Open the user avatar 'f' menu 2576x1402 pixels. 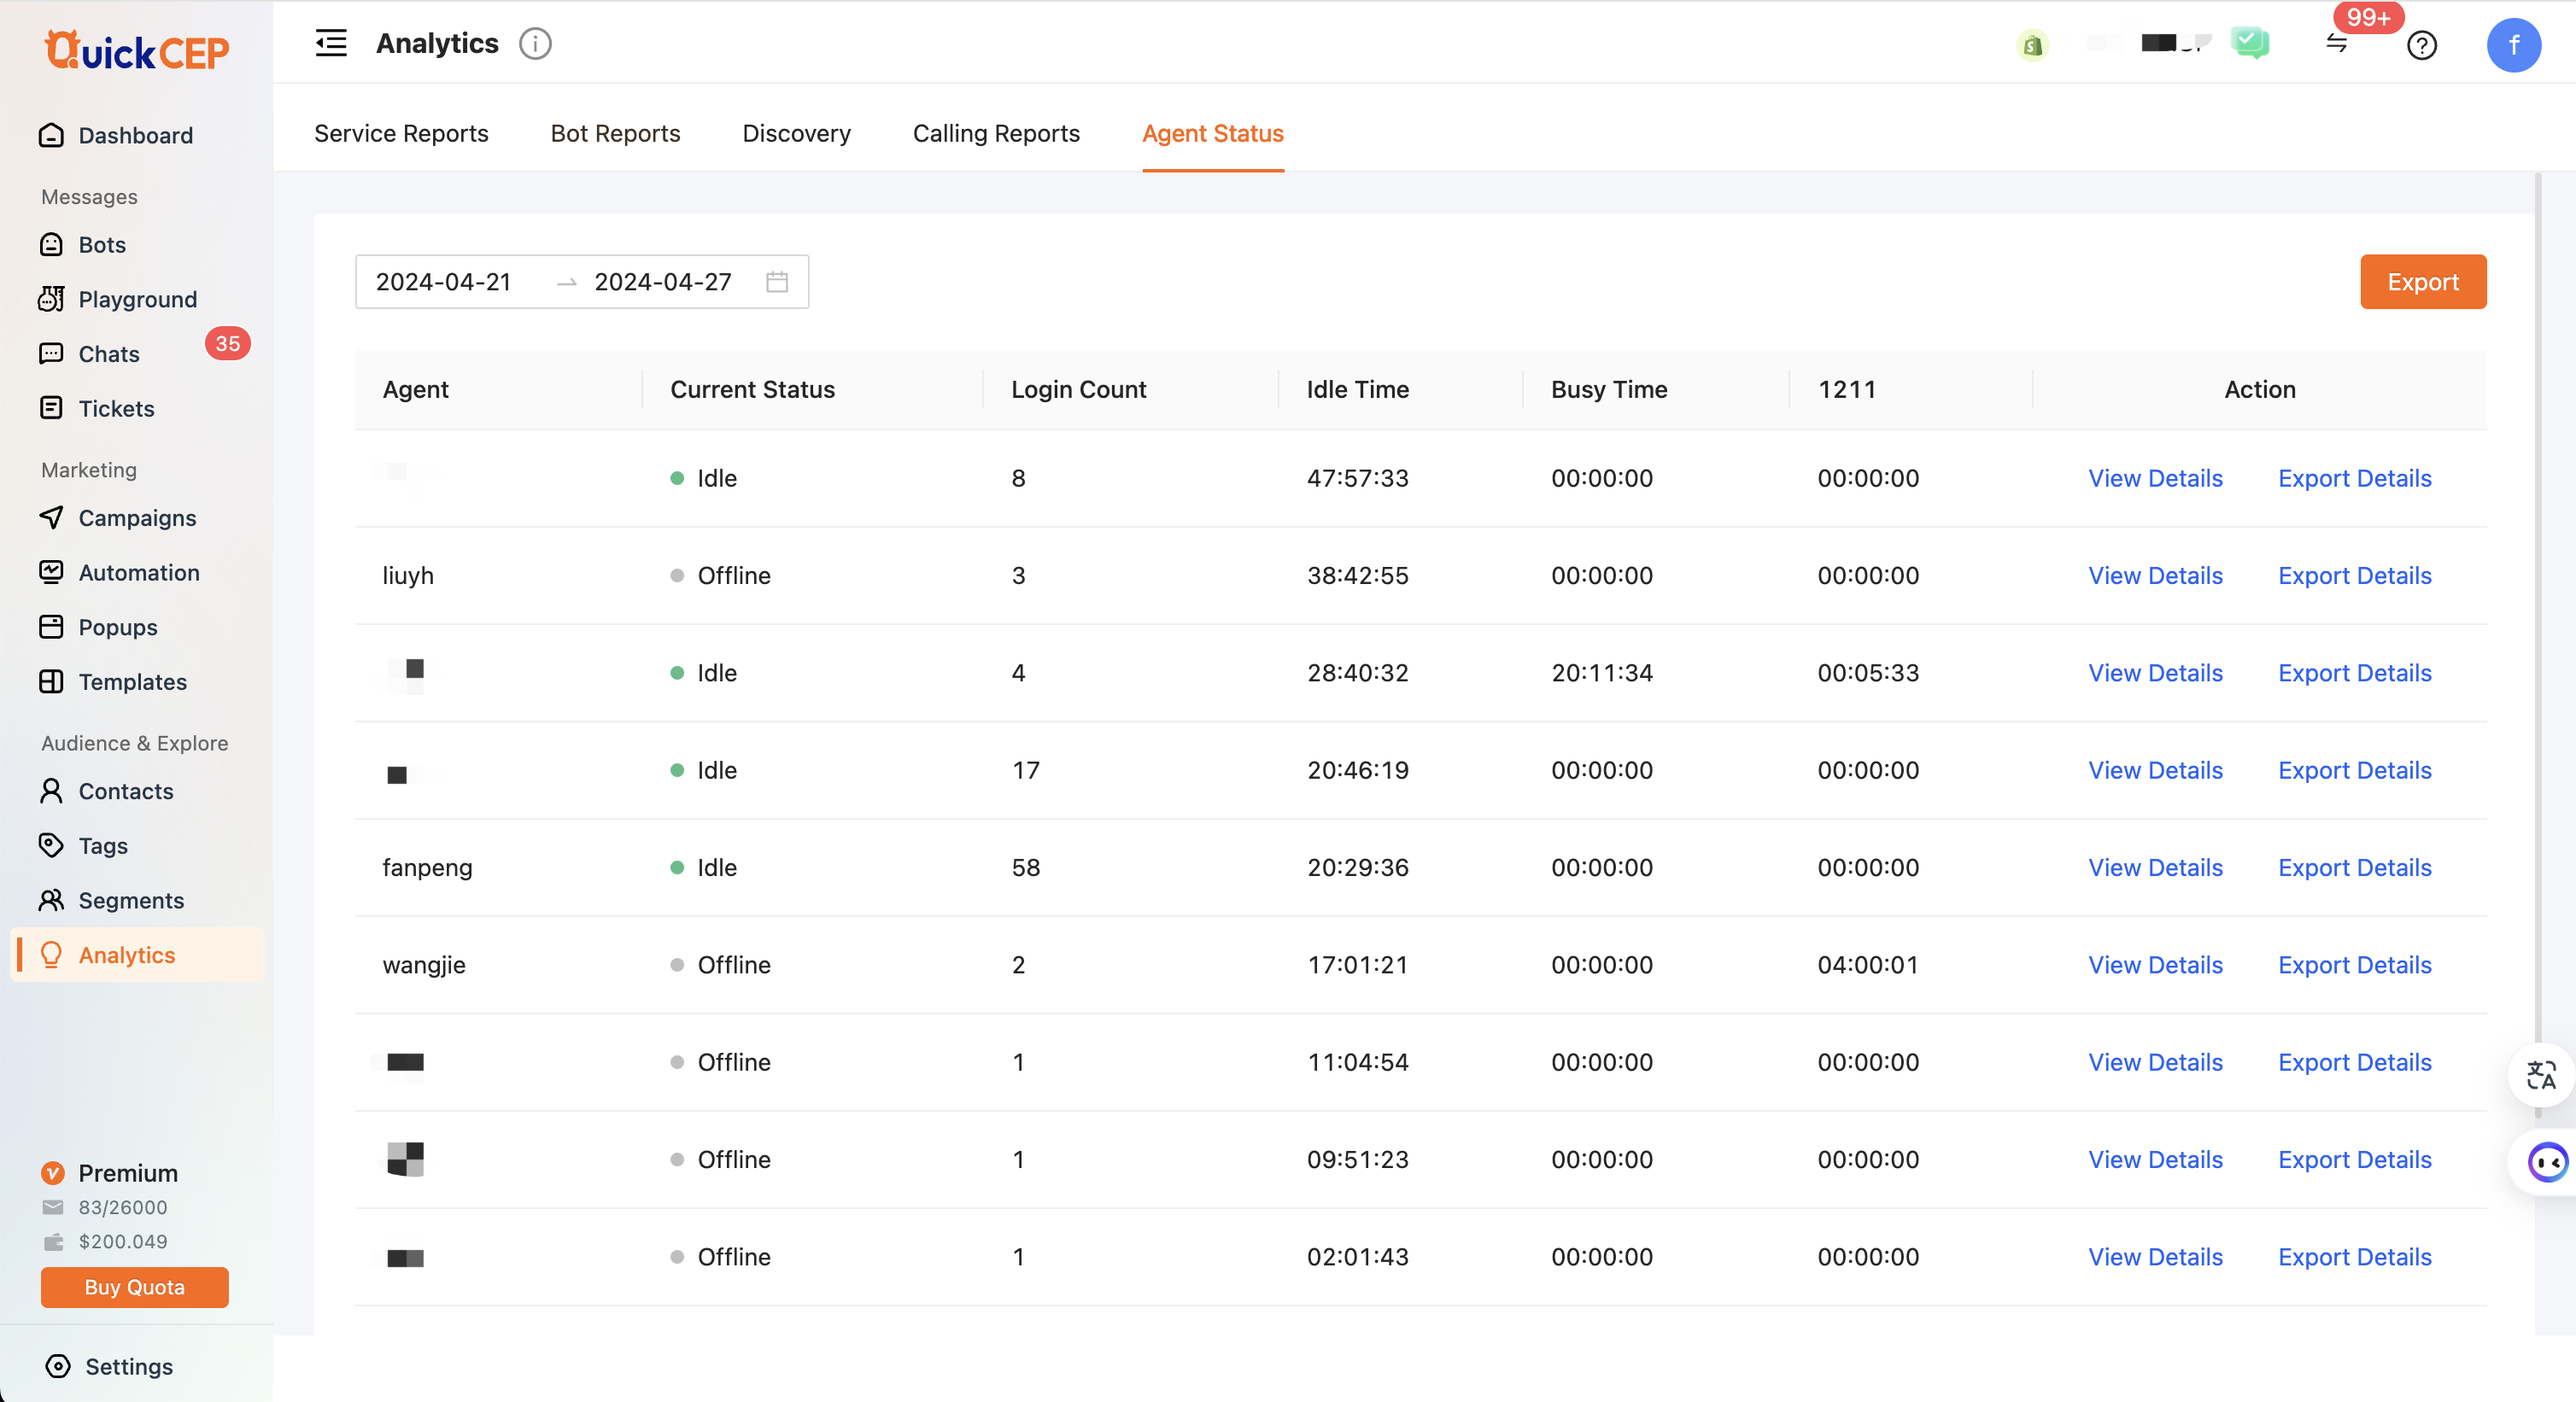pyautogui.click(x=2513, y=45)
